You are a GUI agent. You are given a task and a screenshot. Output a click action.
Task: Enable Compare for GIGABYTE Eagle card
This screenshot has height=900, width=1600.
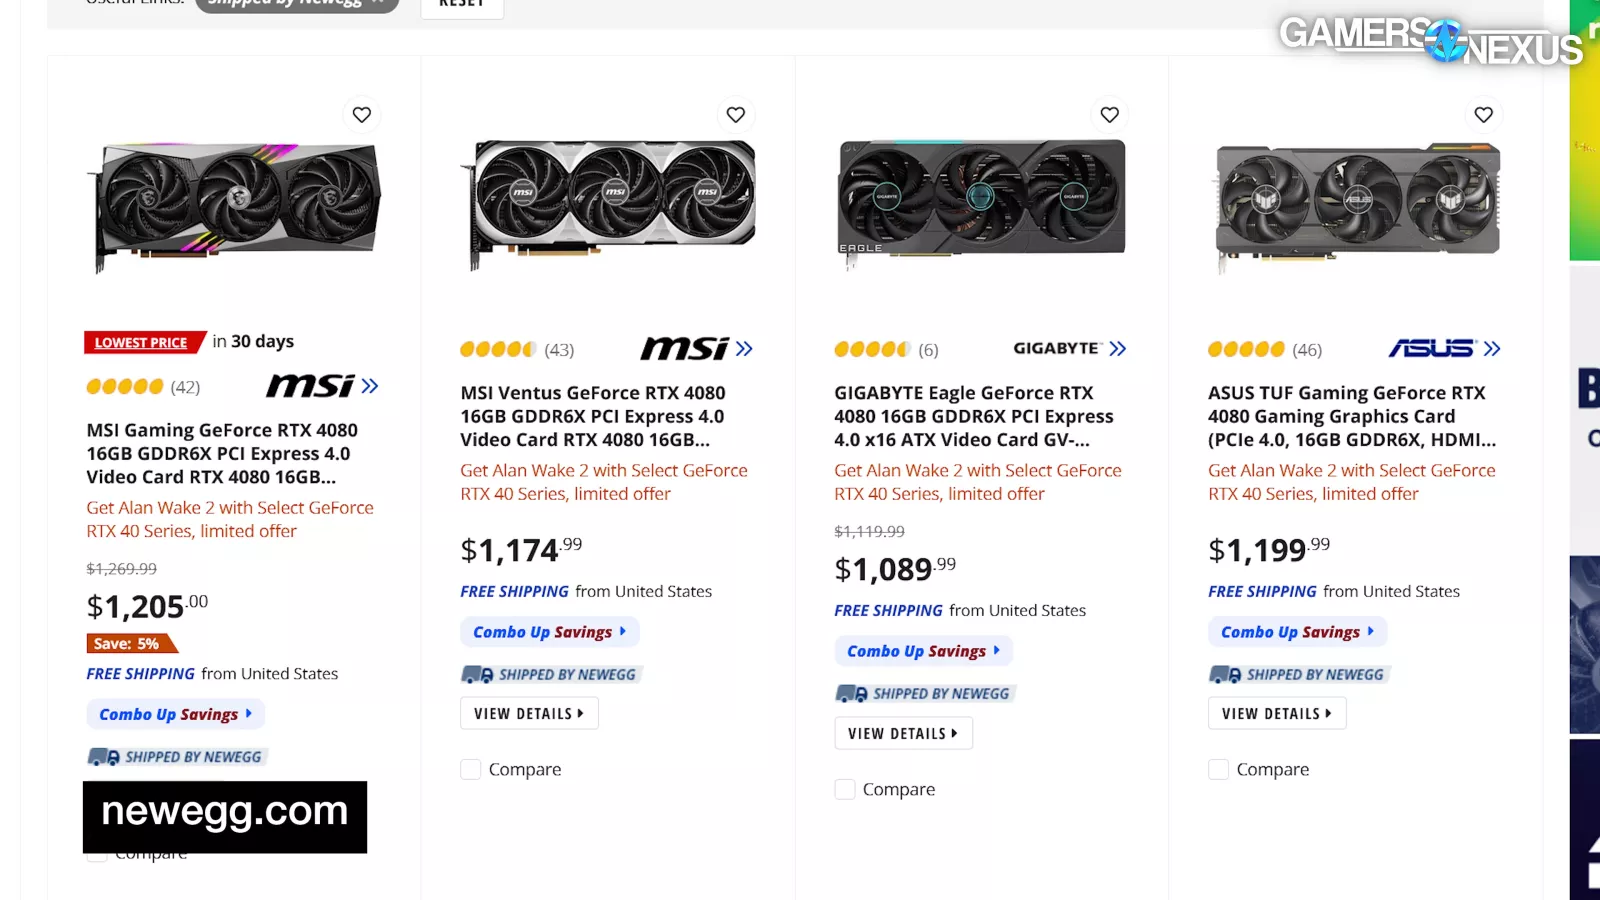845,789
